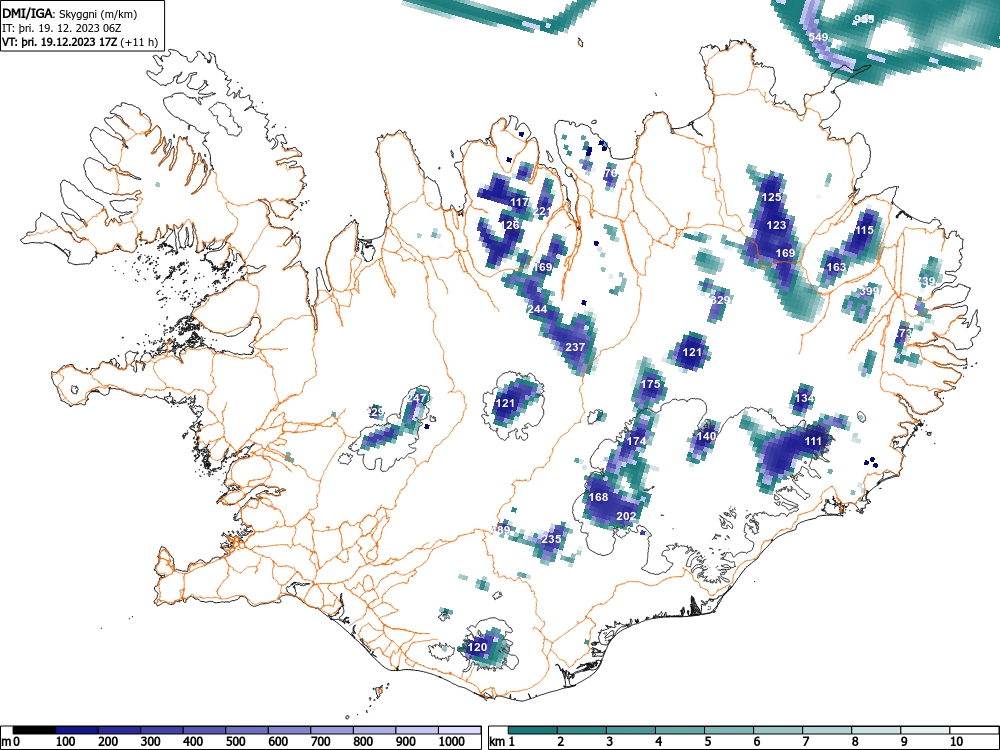Click the visibility value '140' on the map

[x=706, y=436]
